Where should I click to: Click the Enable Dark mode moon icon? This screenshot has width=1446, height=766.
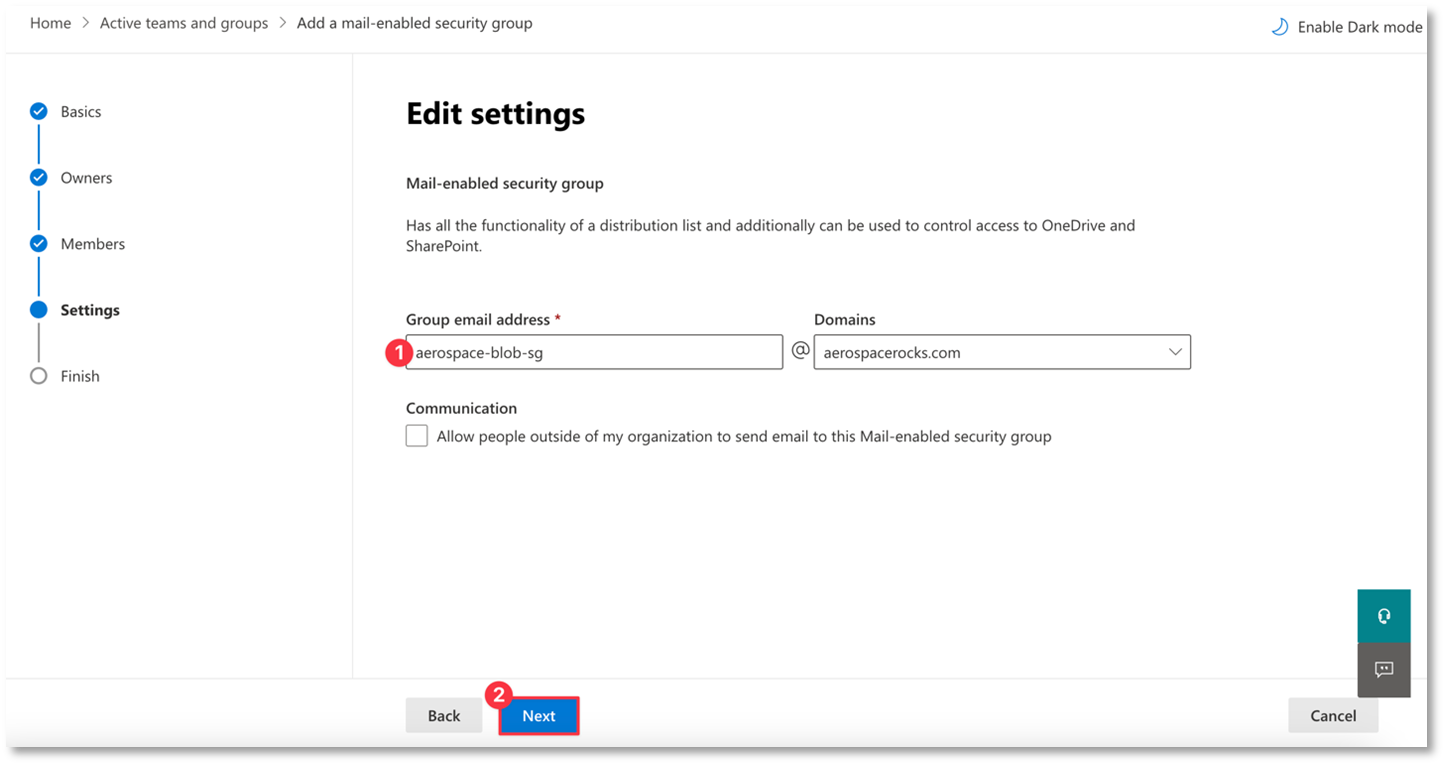tap(1280, 27)
